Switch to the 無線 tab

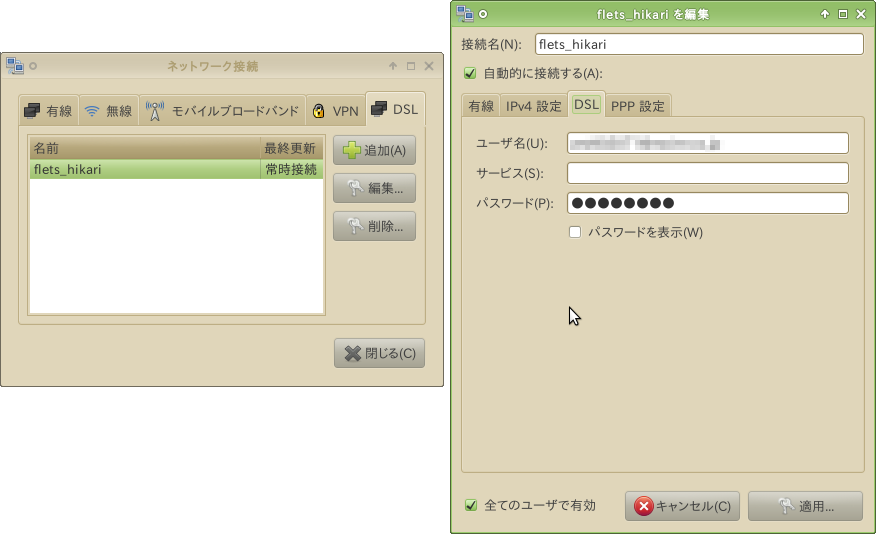coord(109,111)
